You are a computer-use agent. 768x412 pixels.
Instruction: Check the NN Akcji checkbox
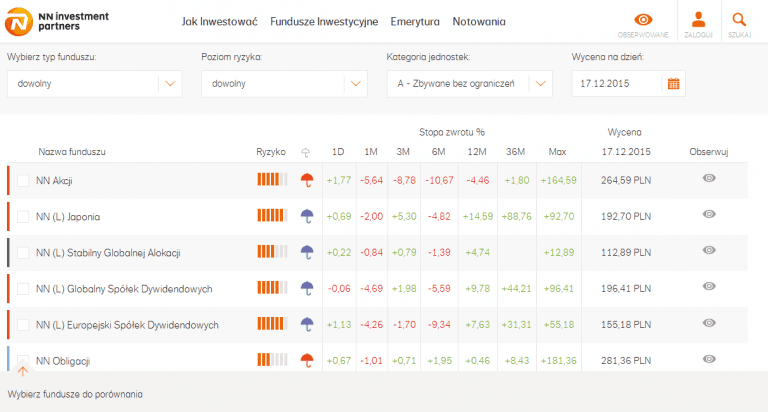tap(24, 181)
